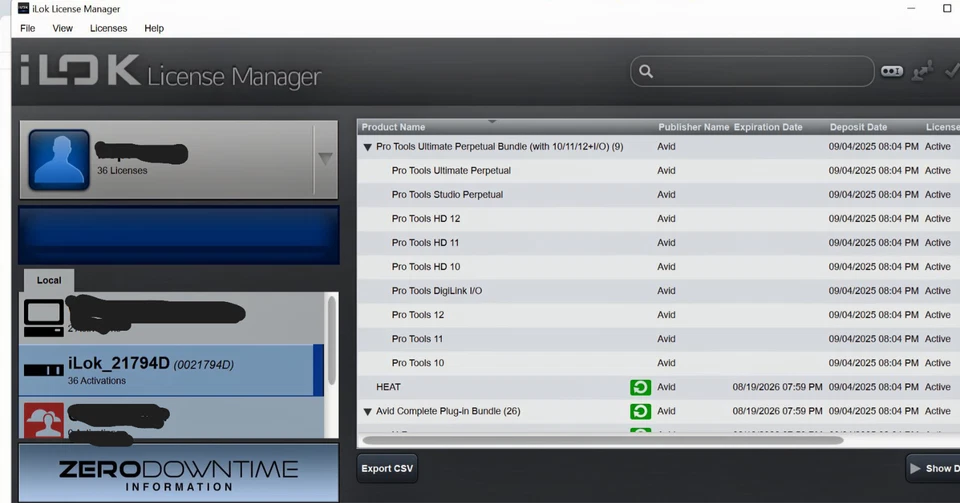Viewport: 960px width, 503px height.
Task: Select the Pro Tools HD 12 row
Action: coord(658,219)
